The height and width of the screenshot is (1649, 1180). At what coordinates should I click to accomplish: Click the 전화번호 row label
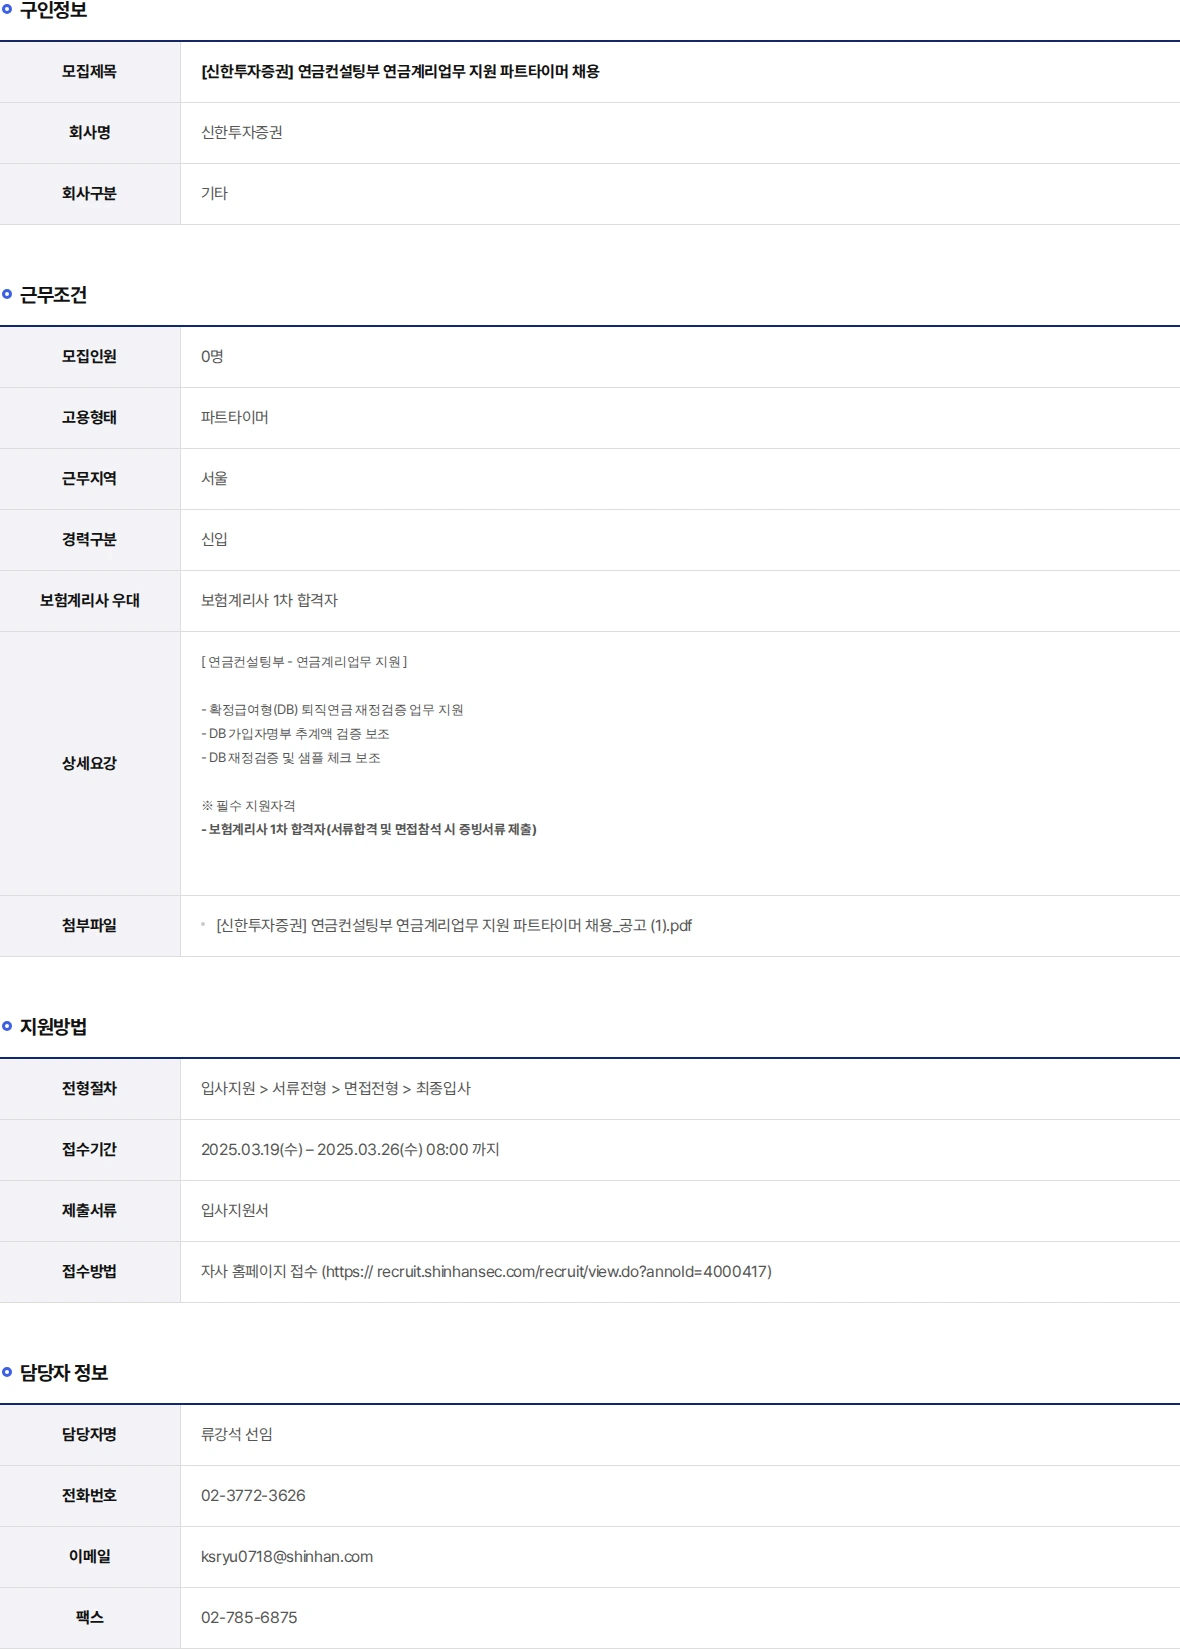click(90, 1496)
